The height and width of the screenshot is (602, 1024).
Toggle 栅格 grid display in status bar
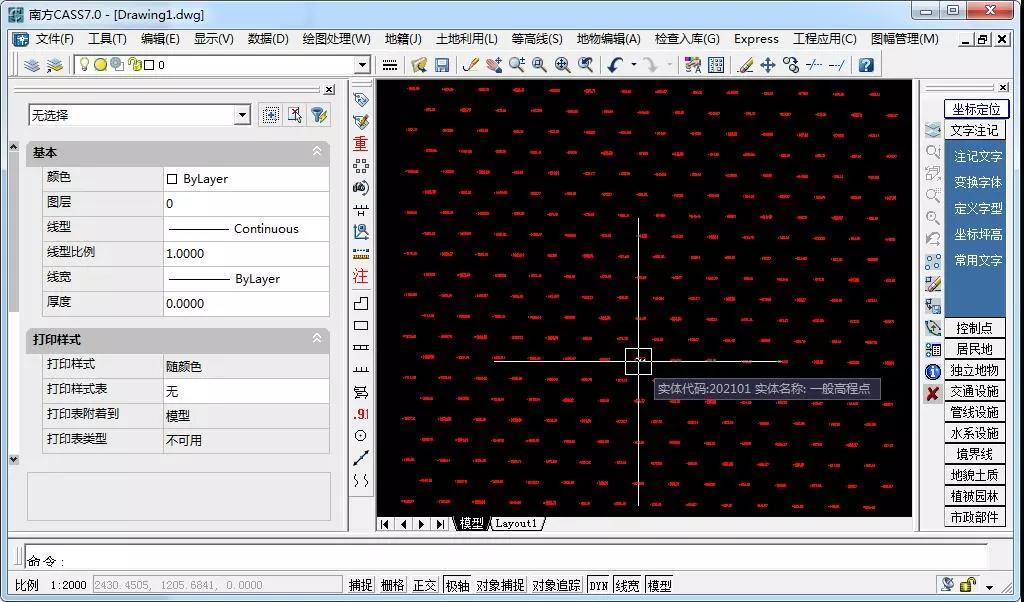[x=392, y=585]
